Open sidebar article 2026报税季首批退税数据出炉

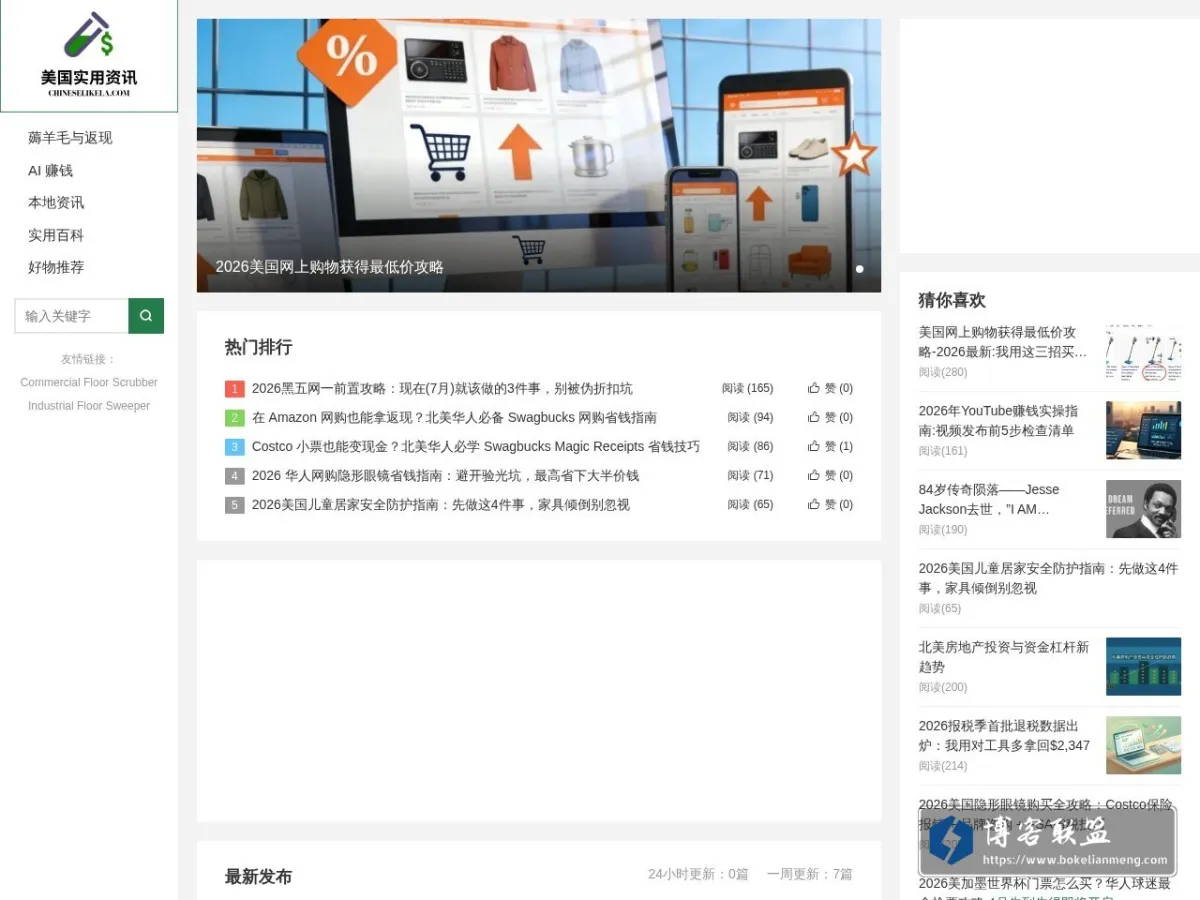pyautogui.click(x=1005, y=736)
